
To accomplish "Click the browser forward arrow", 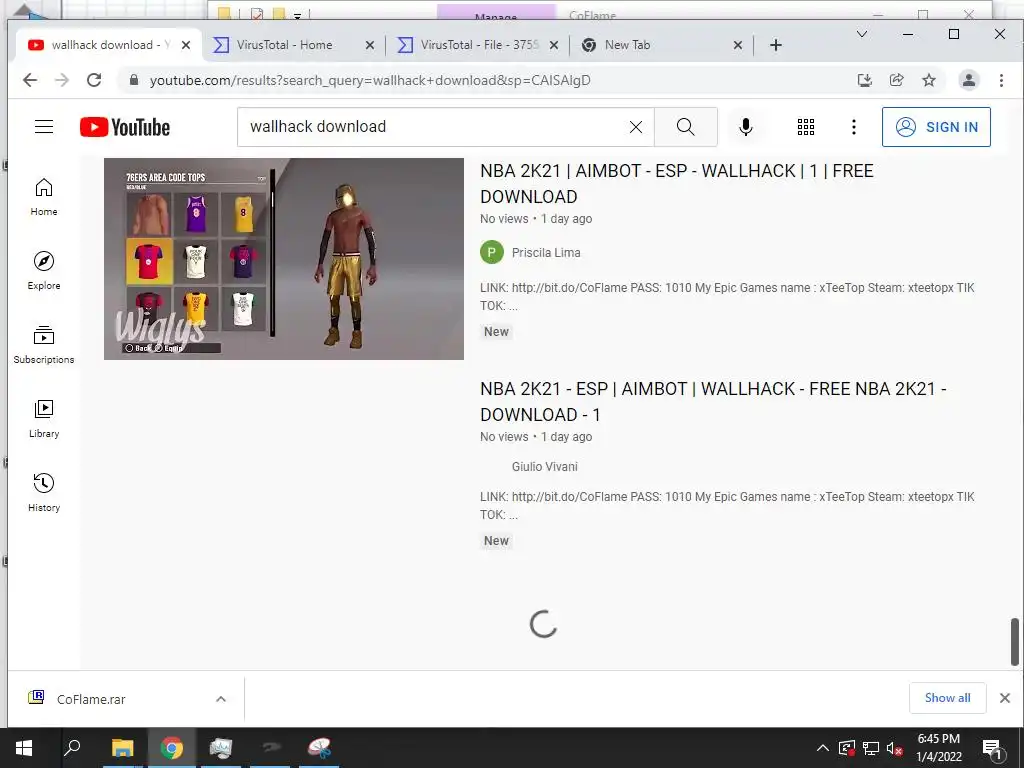I will coord(62,80).
